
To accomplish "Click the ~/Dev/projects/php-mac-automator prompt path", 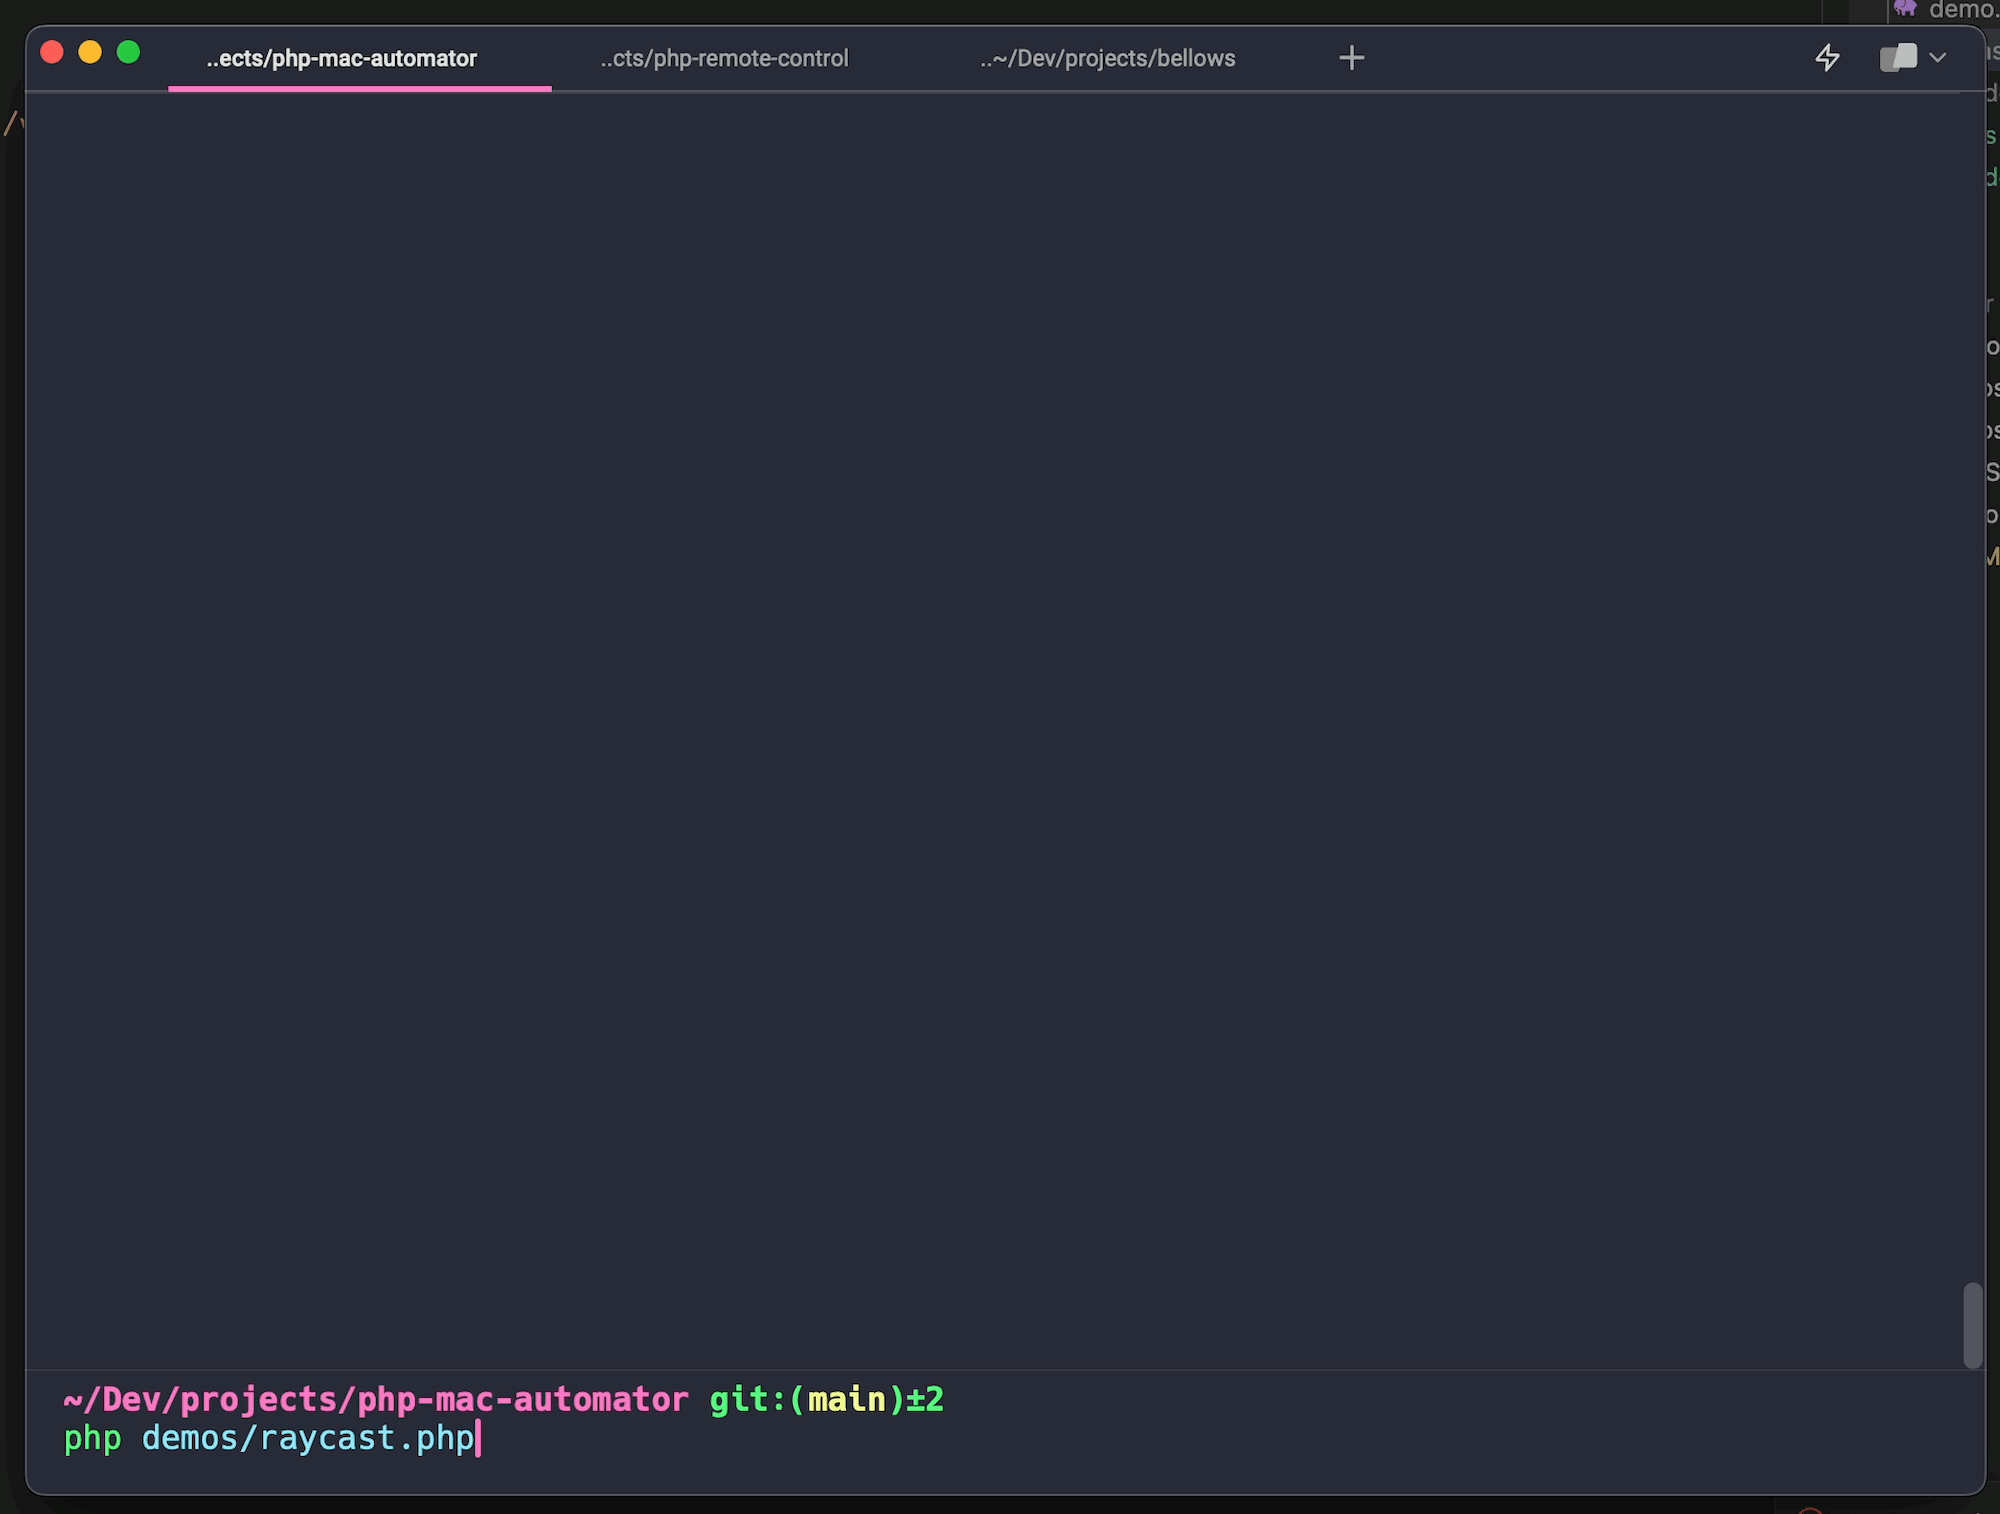I will 375,1399.
